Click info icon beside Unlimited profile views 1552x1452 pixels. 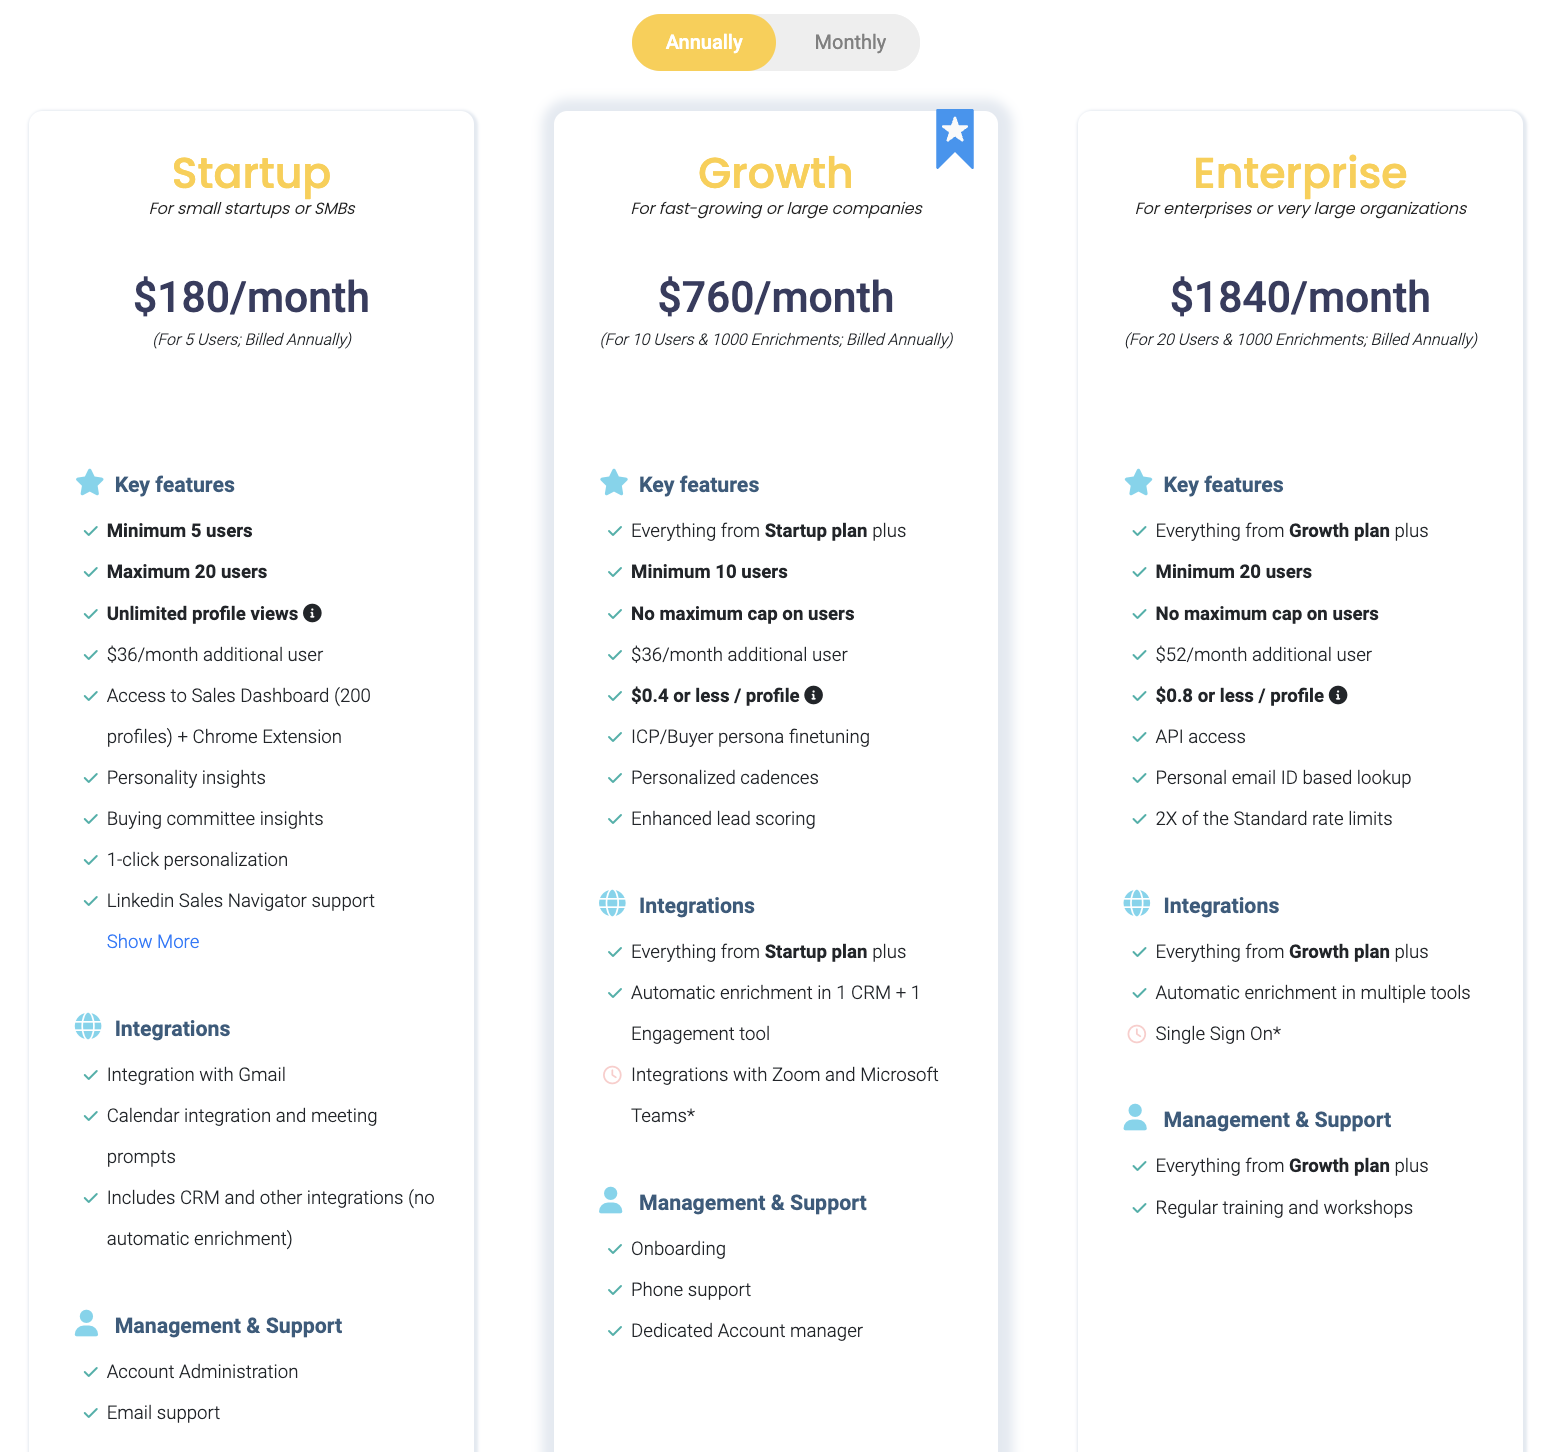[312, 613]
